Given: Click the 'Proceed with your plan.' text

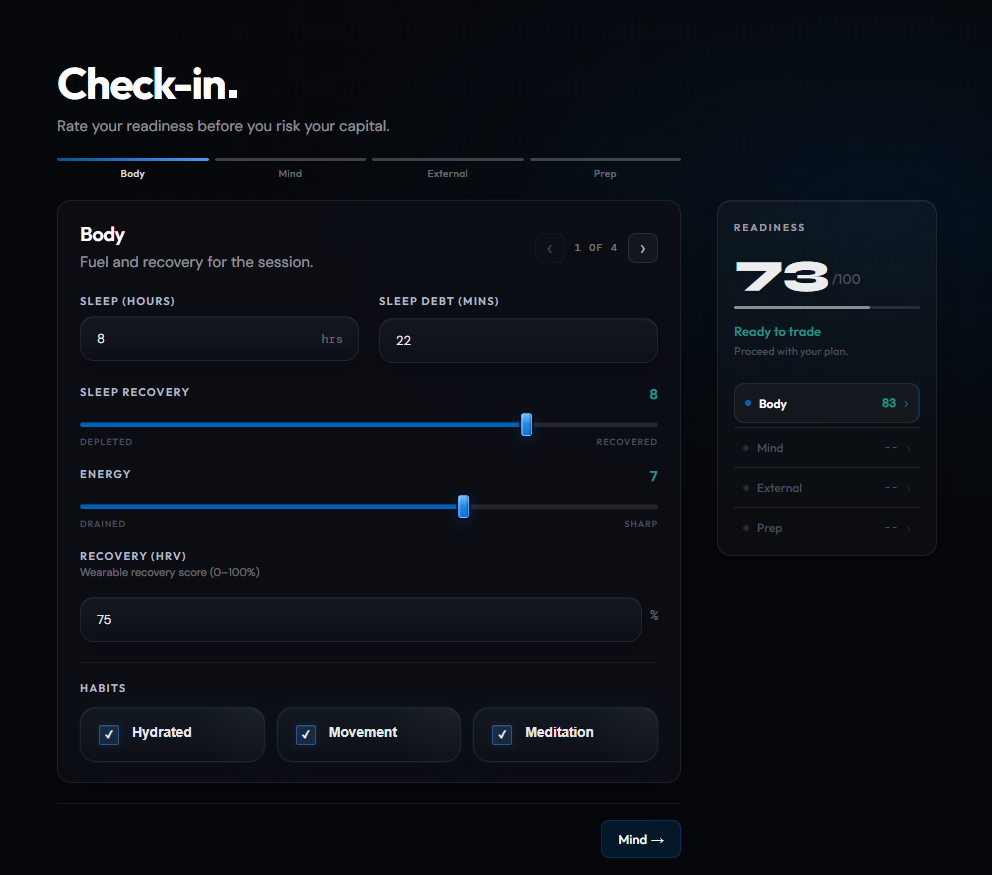Looking at the screenshot, I should point(791,351).
